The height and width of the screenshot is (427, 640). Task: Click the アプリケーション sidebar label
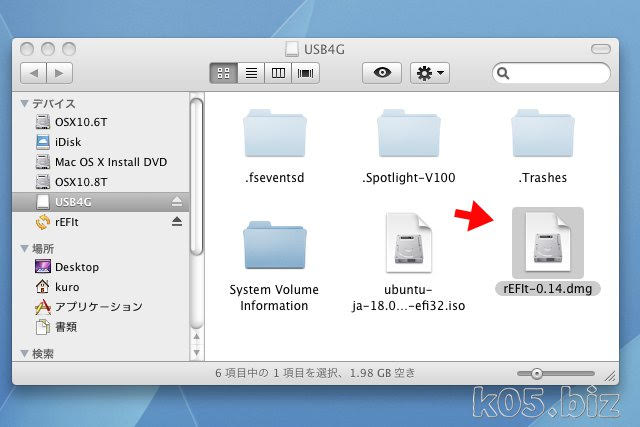99,307
